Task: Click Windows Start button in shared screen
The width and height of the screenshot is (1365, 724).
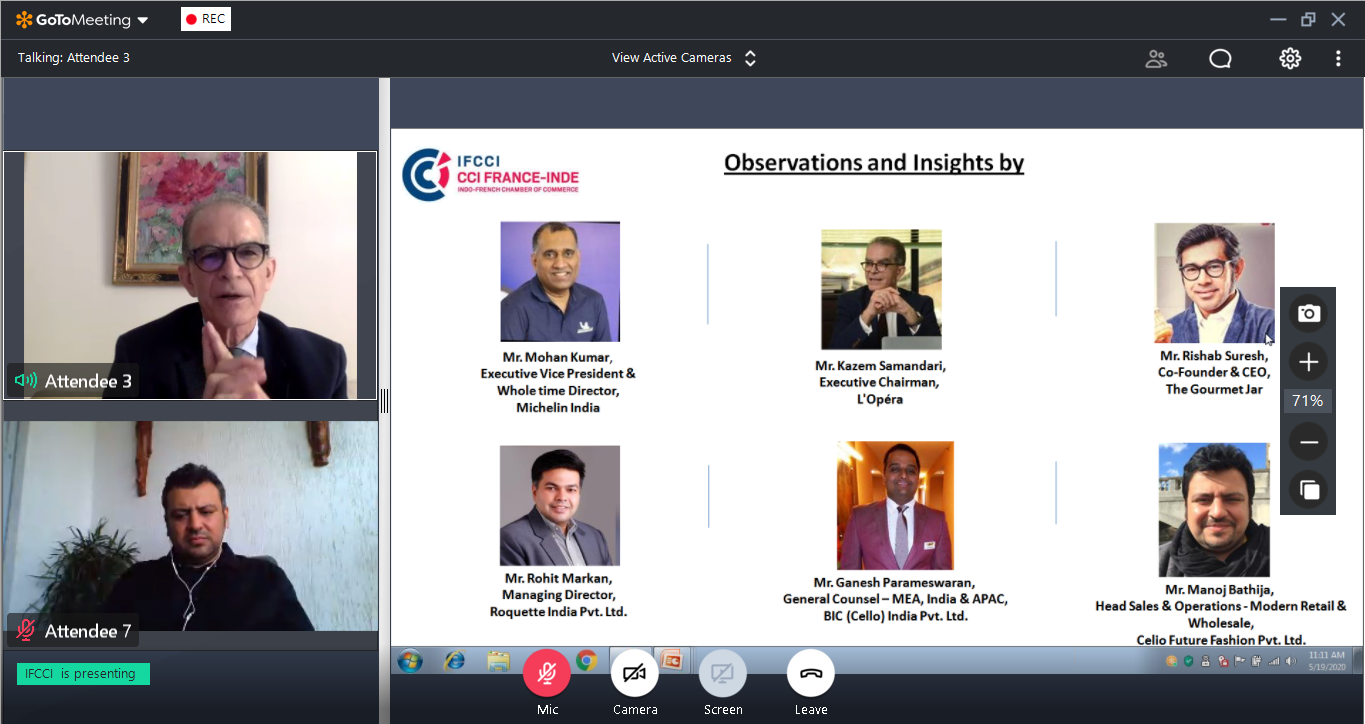Action: point(410,661)
